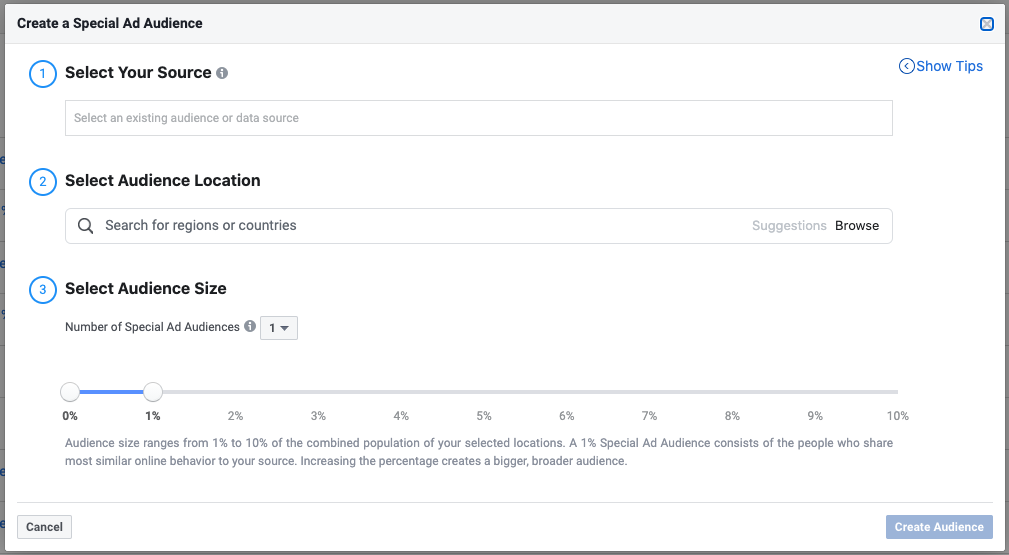The height and width of the screenshot is (555, 1009).
Task: Click the step 1 circle icon
Action: pyautogui.click(x=43, y=73)
